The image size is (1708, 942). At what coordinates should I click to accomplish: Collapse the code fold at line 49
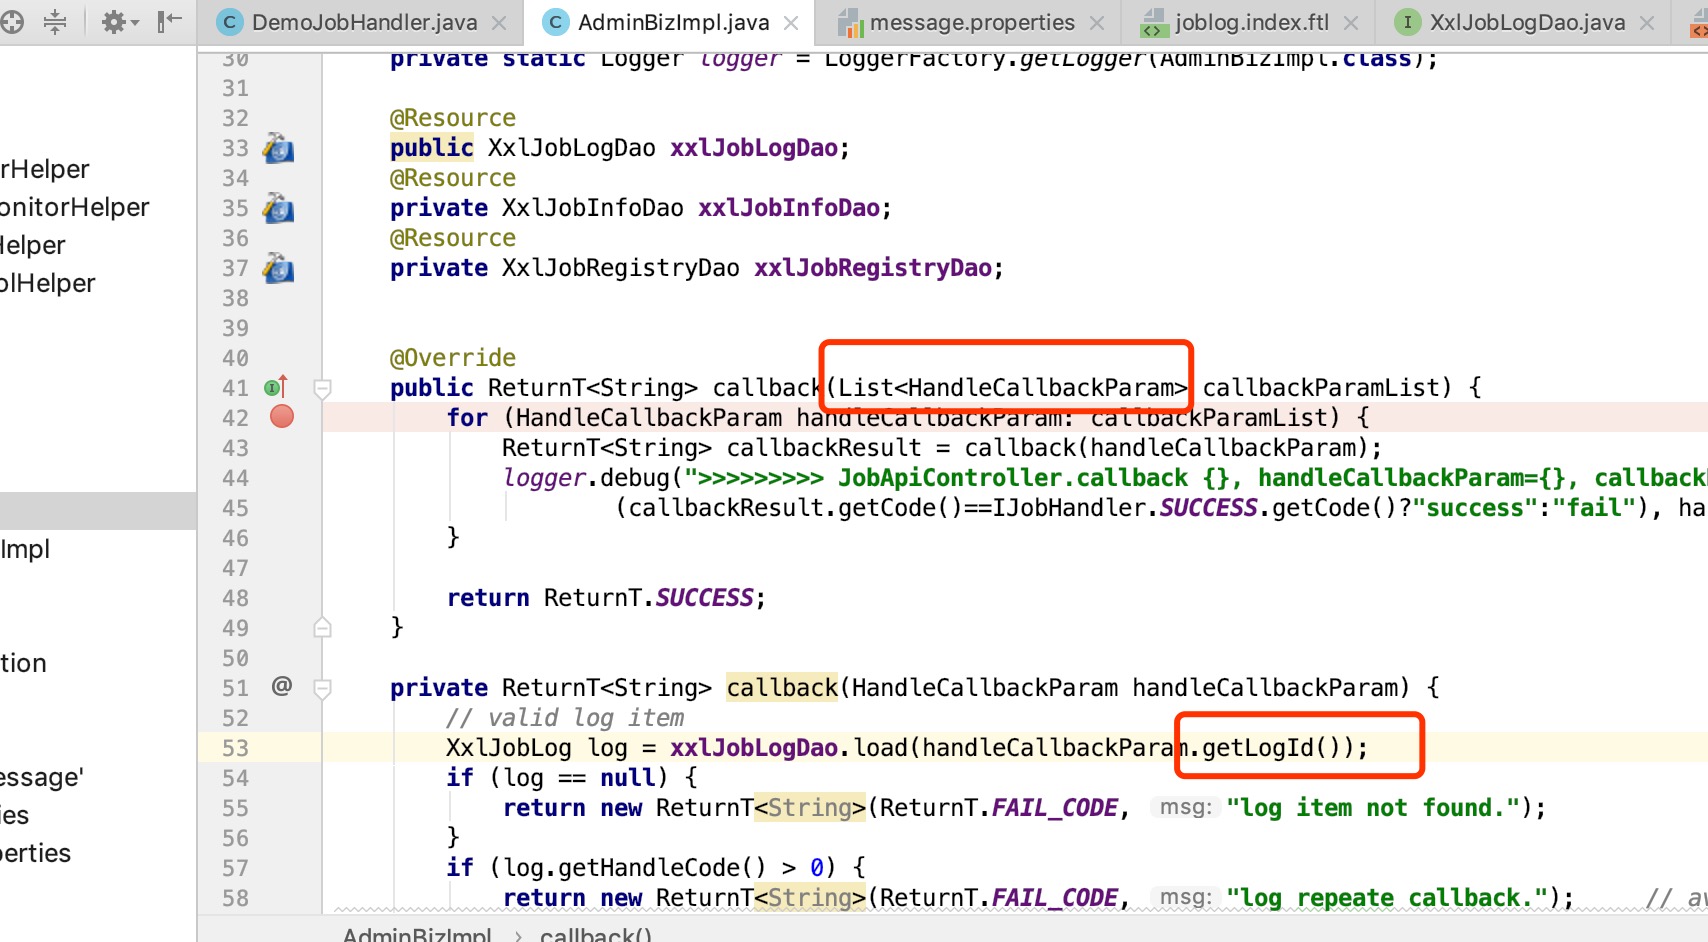coord(322,627)
